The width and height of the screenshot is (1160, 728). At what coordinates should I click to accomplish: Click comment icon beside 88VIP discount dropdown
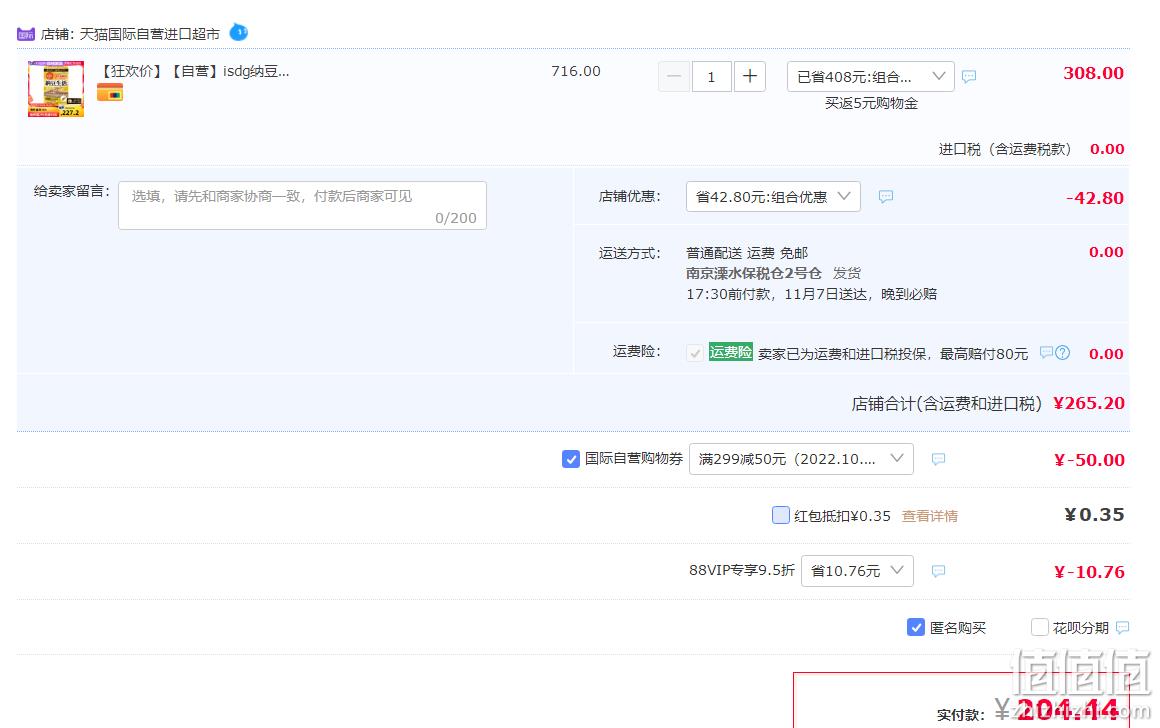[938, 571]
